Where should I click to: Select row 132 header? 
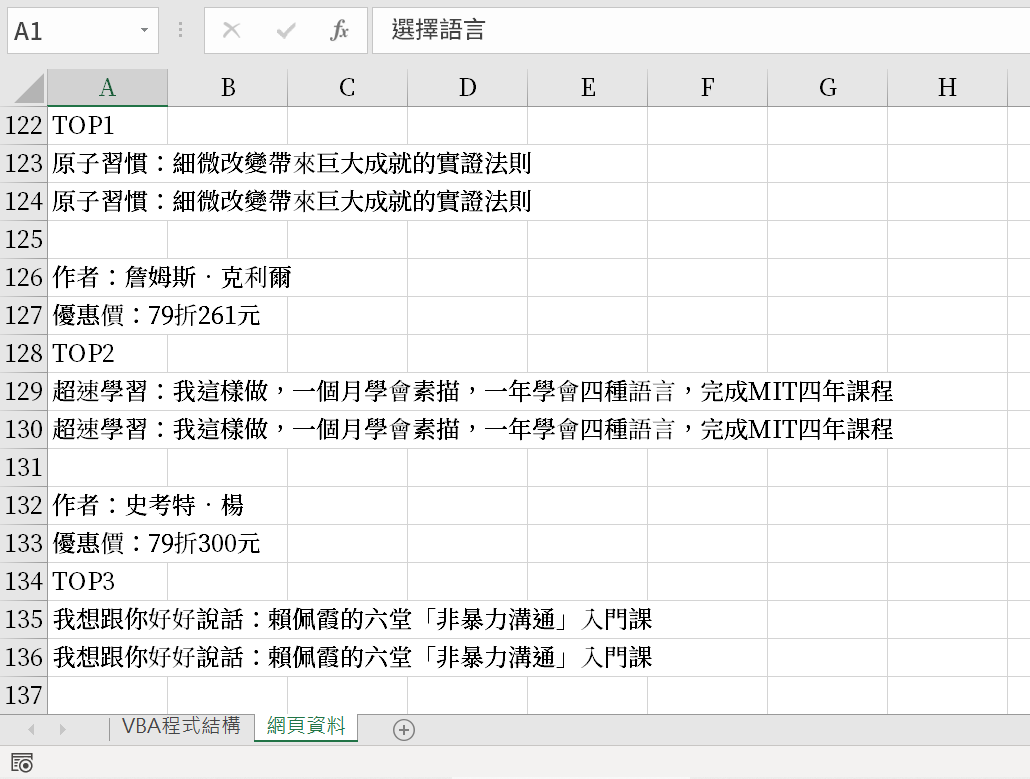(24, 505)
